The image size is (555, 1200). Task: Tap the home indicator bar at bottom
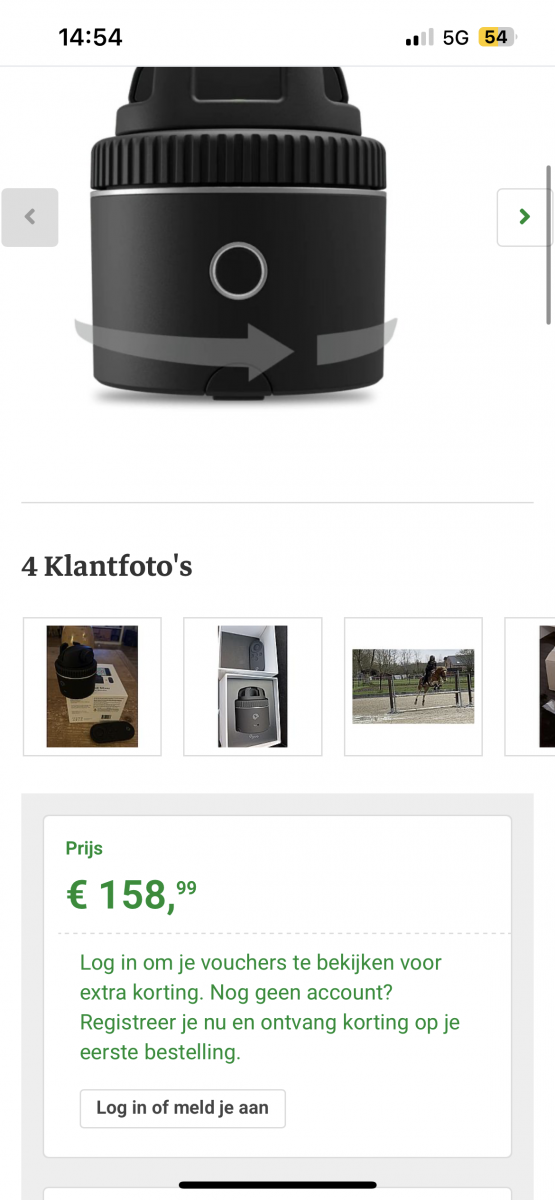pyautogui.click(x=277, y=1185)
